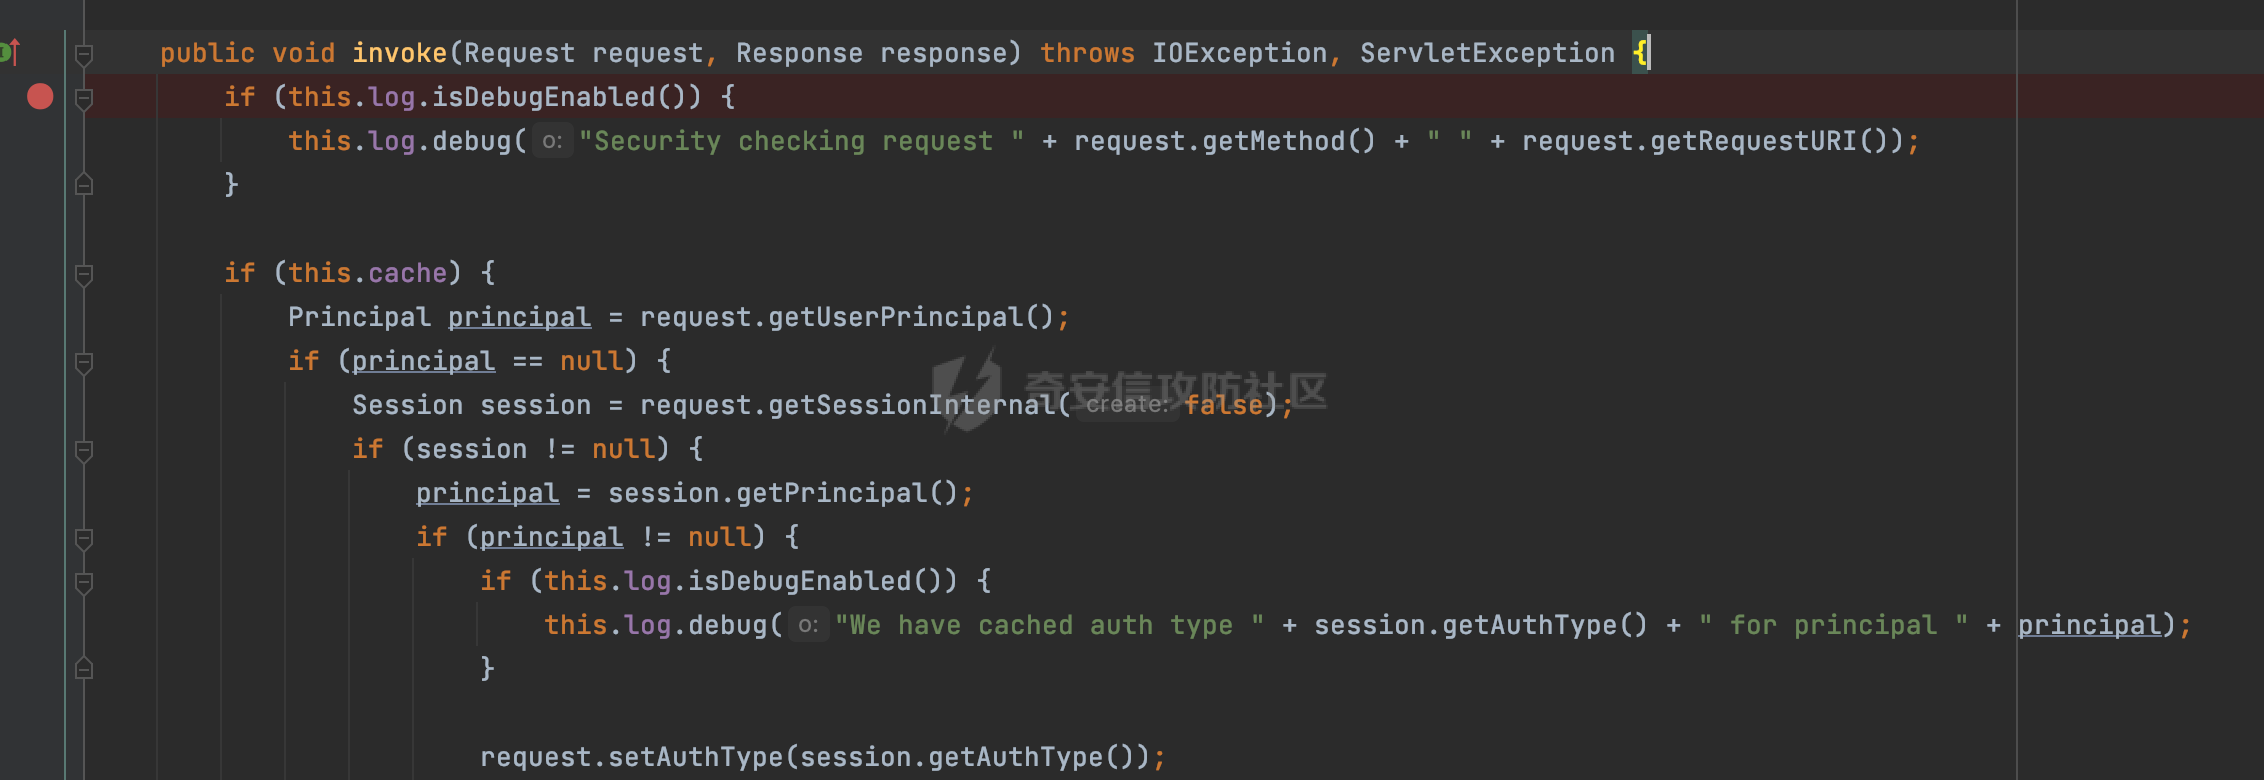This screenshot has height=780, width=2264.
Task: Remove the red breakpoint on isDebugEnabled line
Action: point(40,97)
